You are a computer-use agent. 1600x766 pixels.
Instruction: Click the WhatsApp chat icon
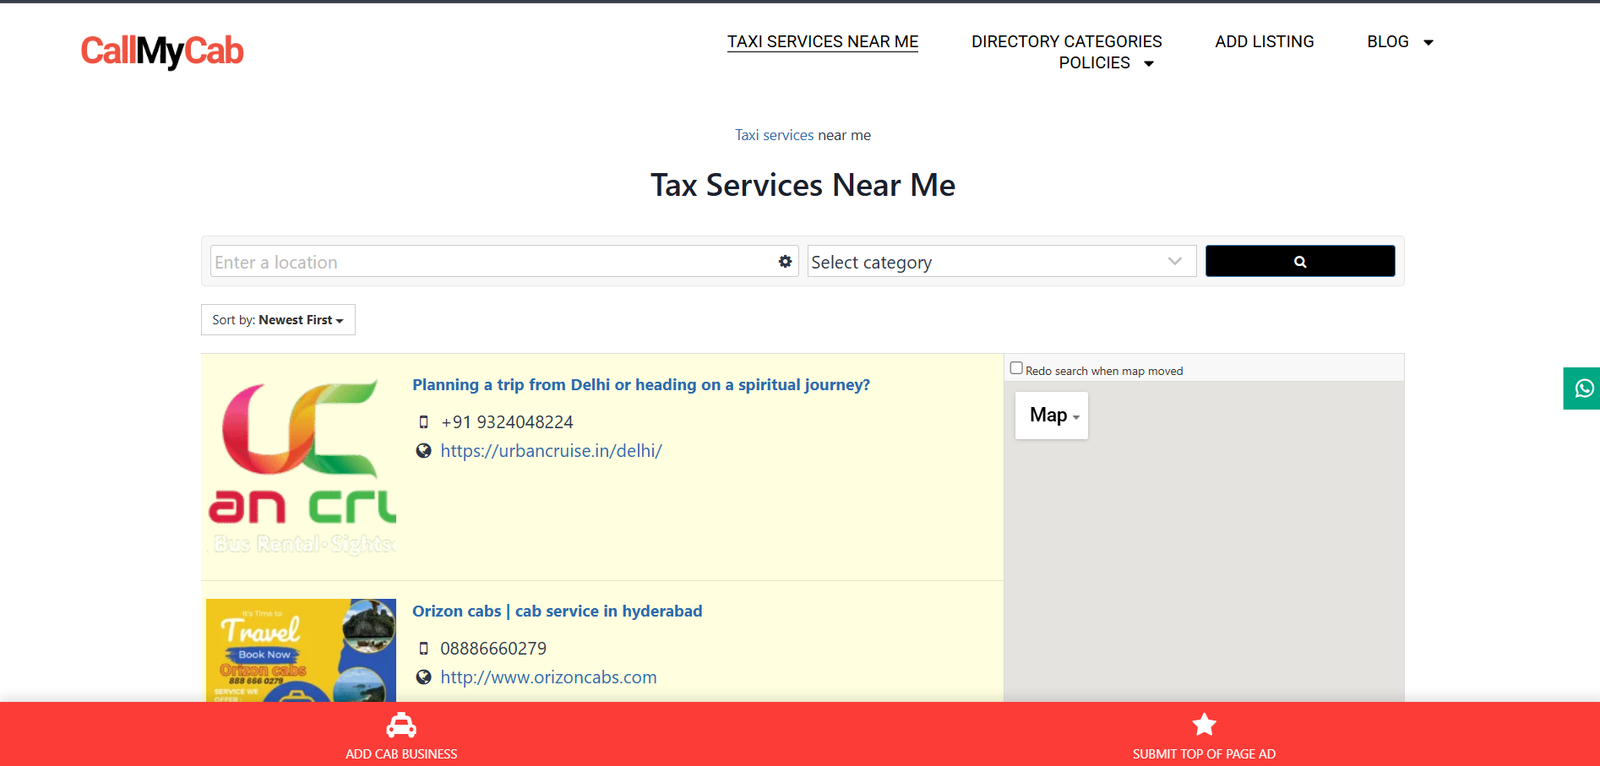click(1583, 388)
